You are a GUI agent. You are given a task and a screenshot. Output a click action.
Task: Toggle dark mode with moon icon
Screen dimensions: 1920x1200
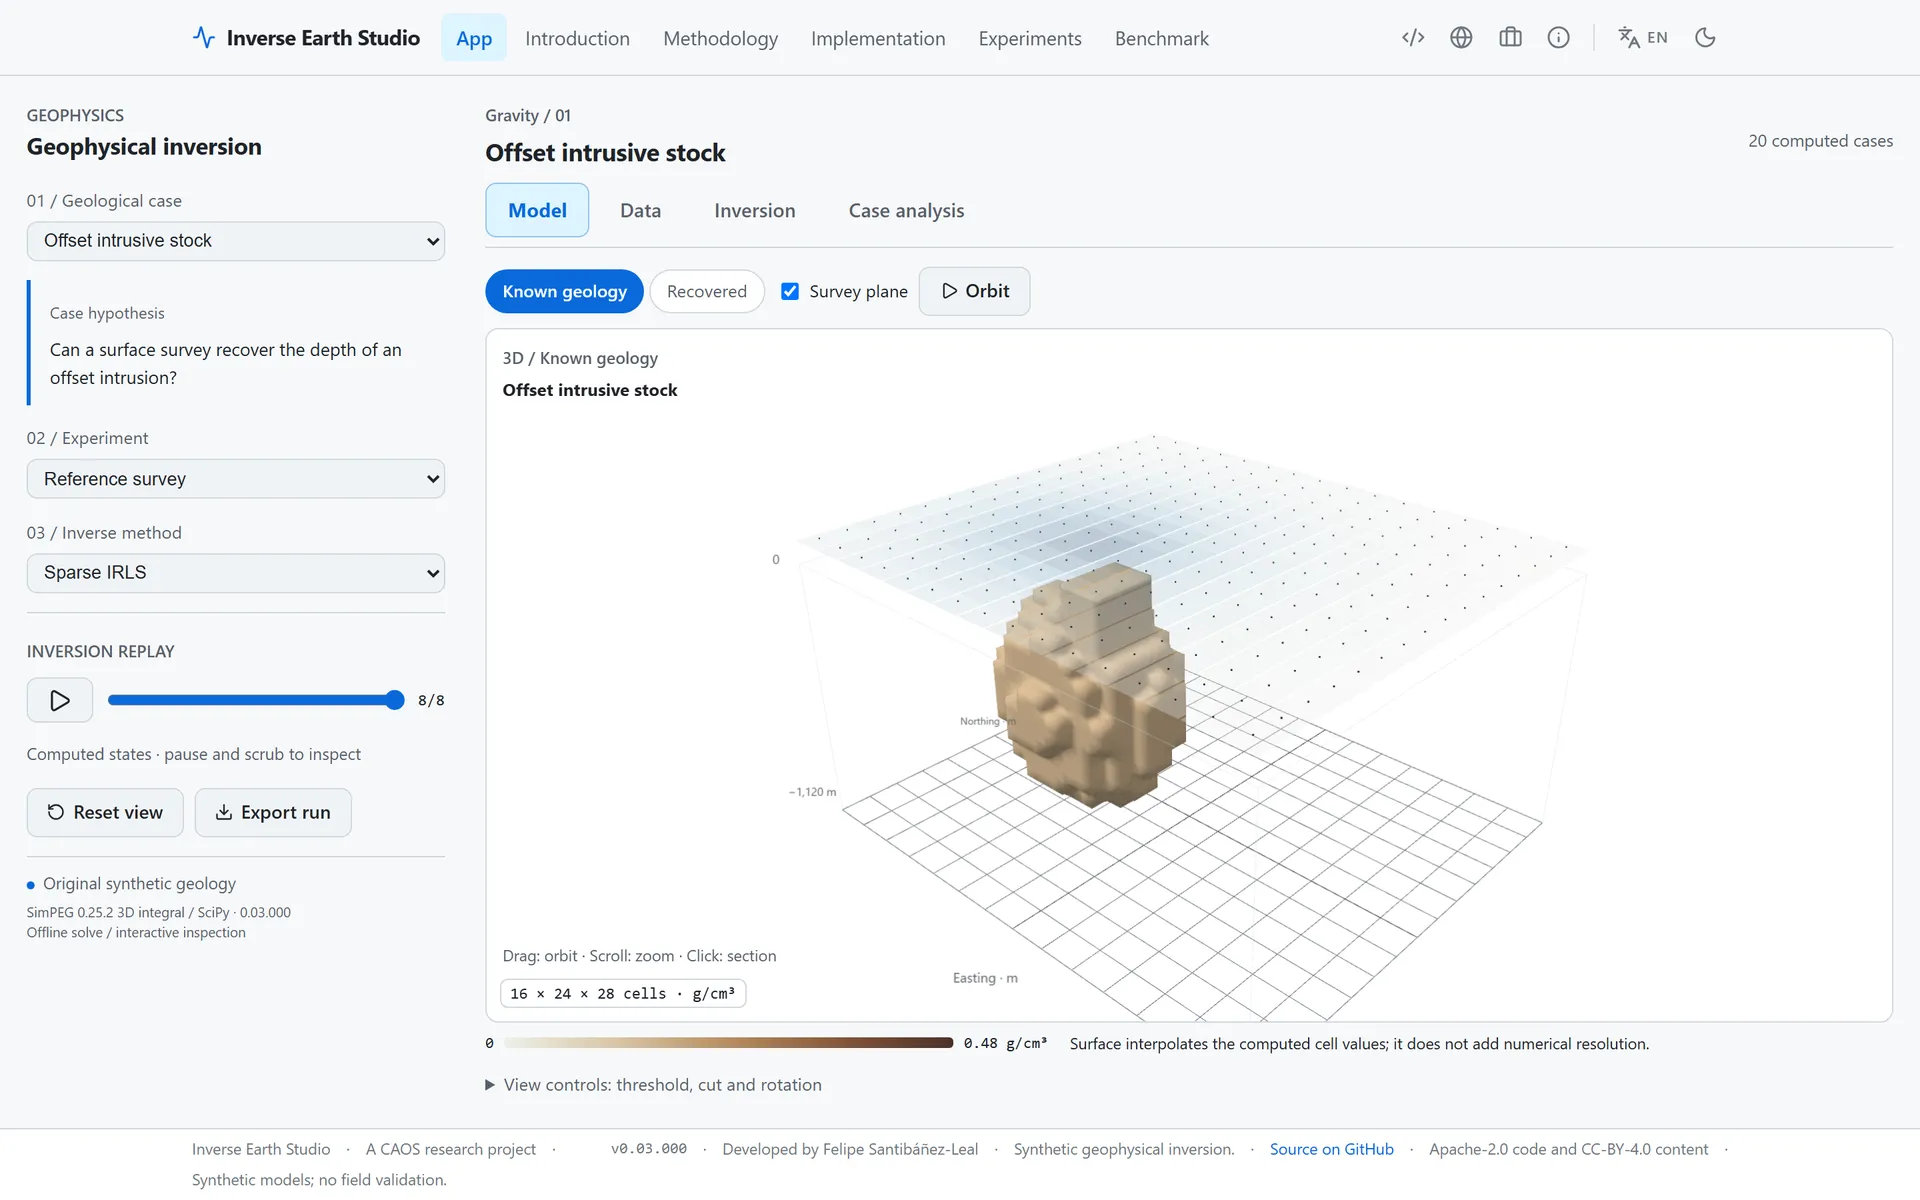(x=1705, y=38)
